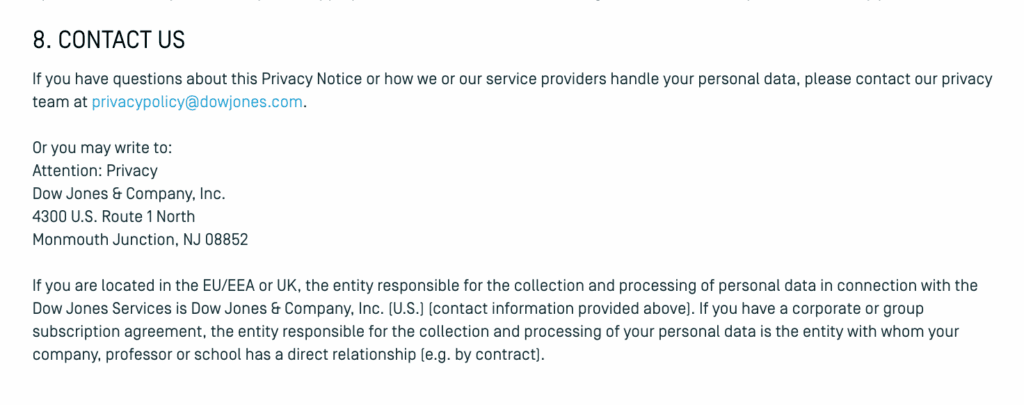Click the word 'team' before the email
Screen dimensions: 1024x405
point(50,103)
